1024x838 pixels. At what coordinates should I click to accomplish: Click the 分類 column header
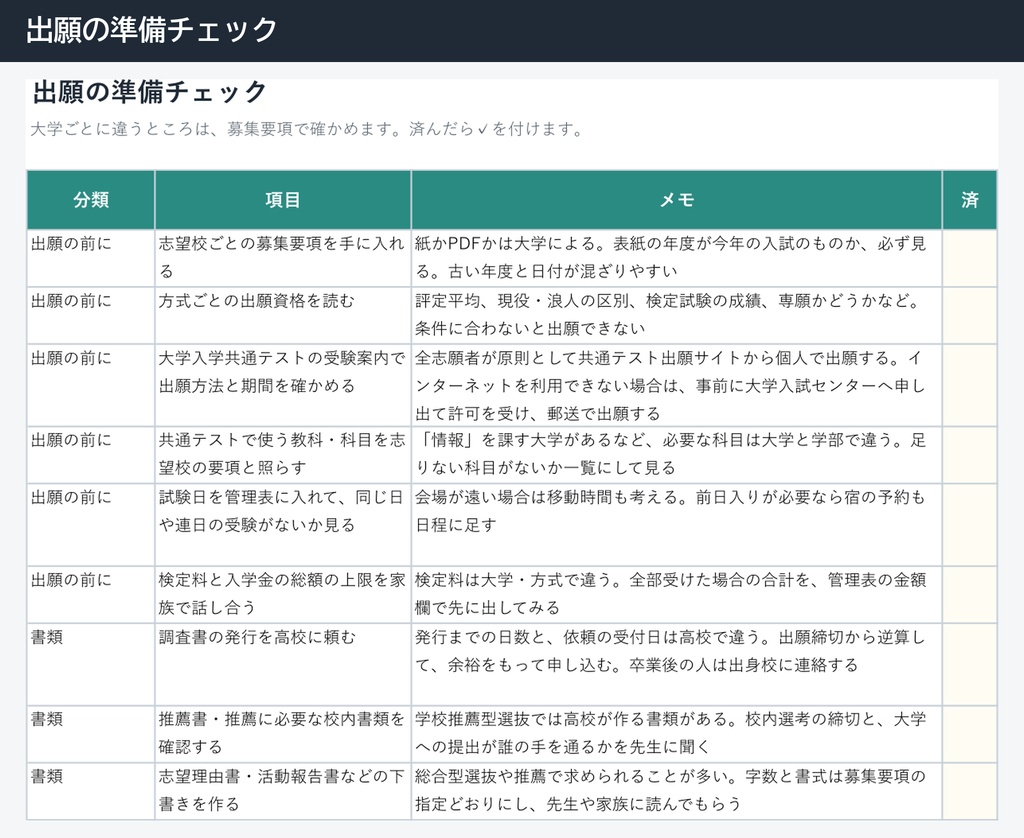(x=91, y=200)
